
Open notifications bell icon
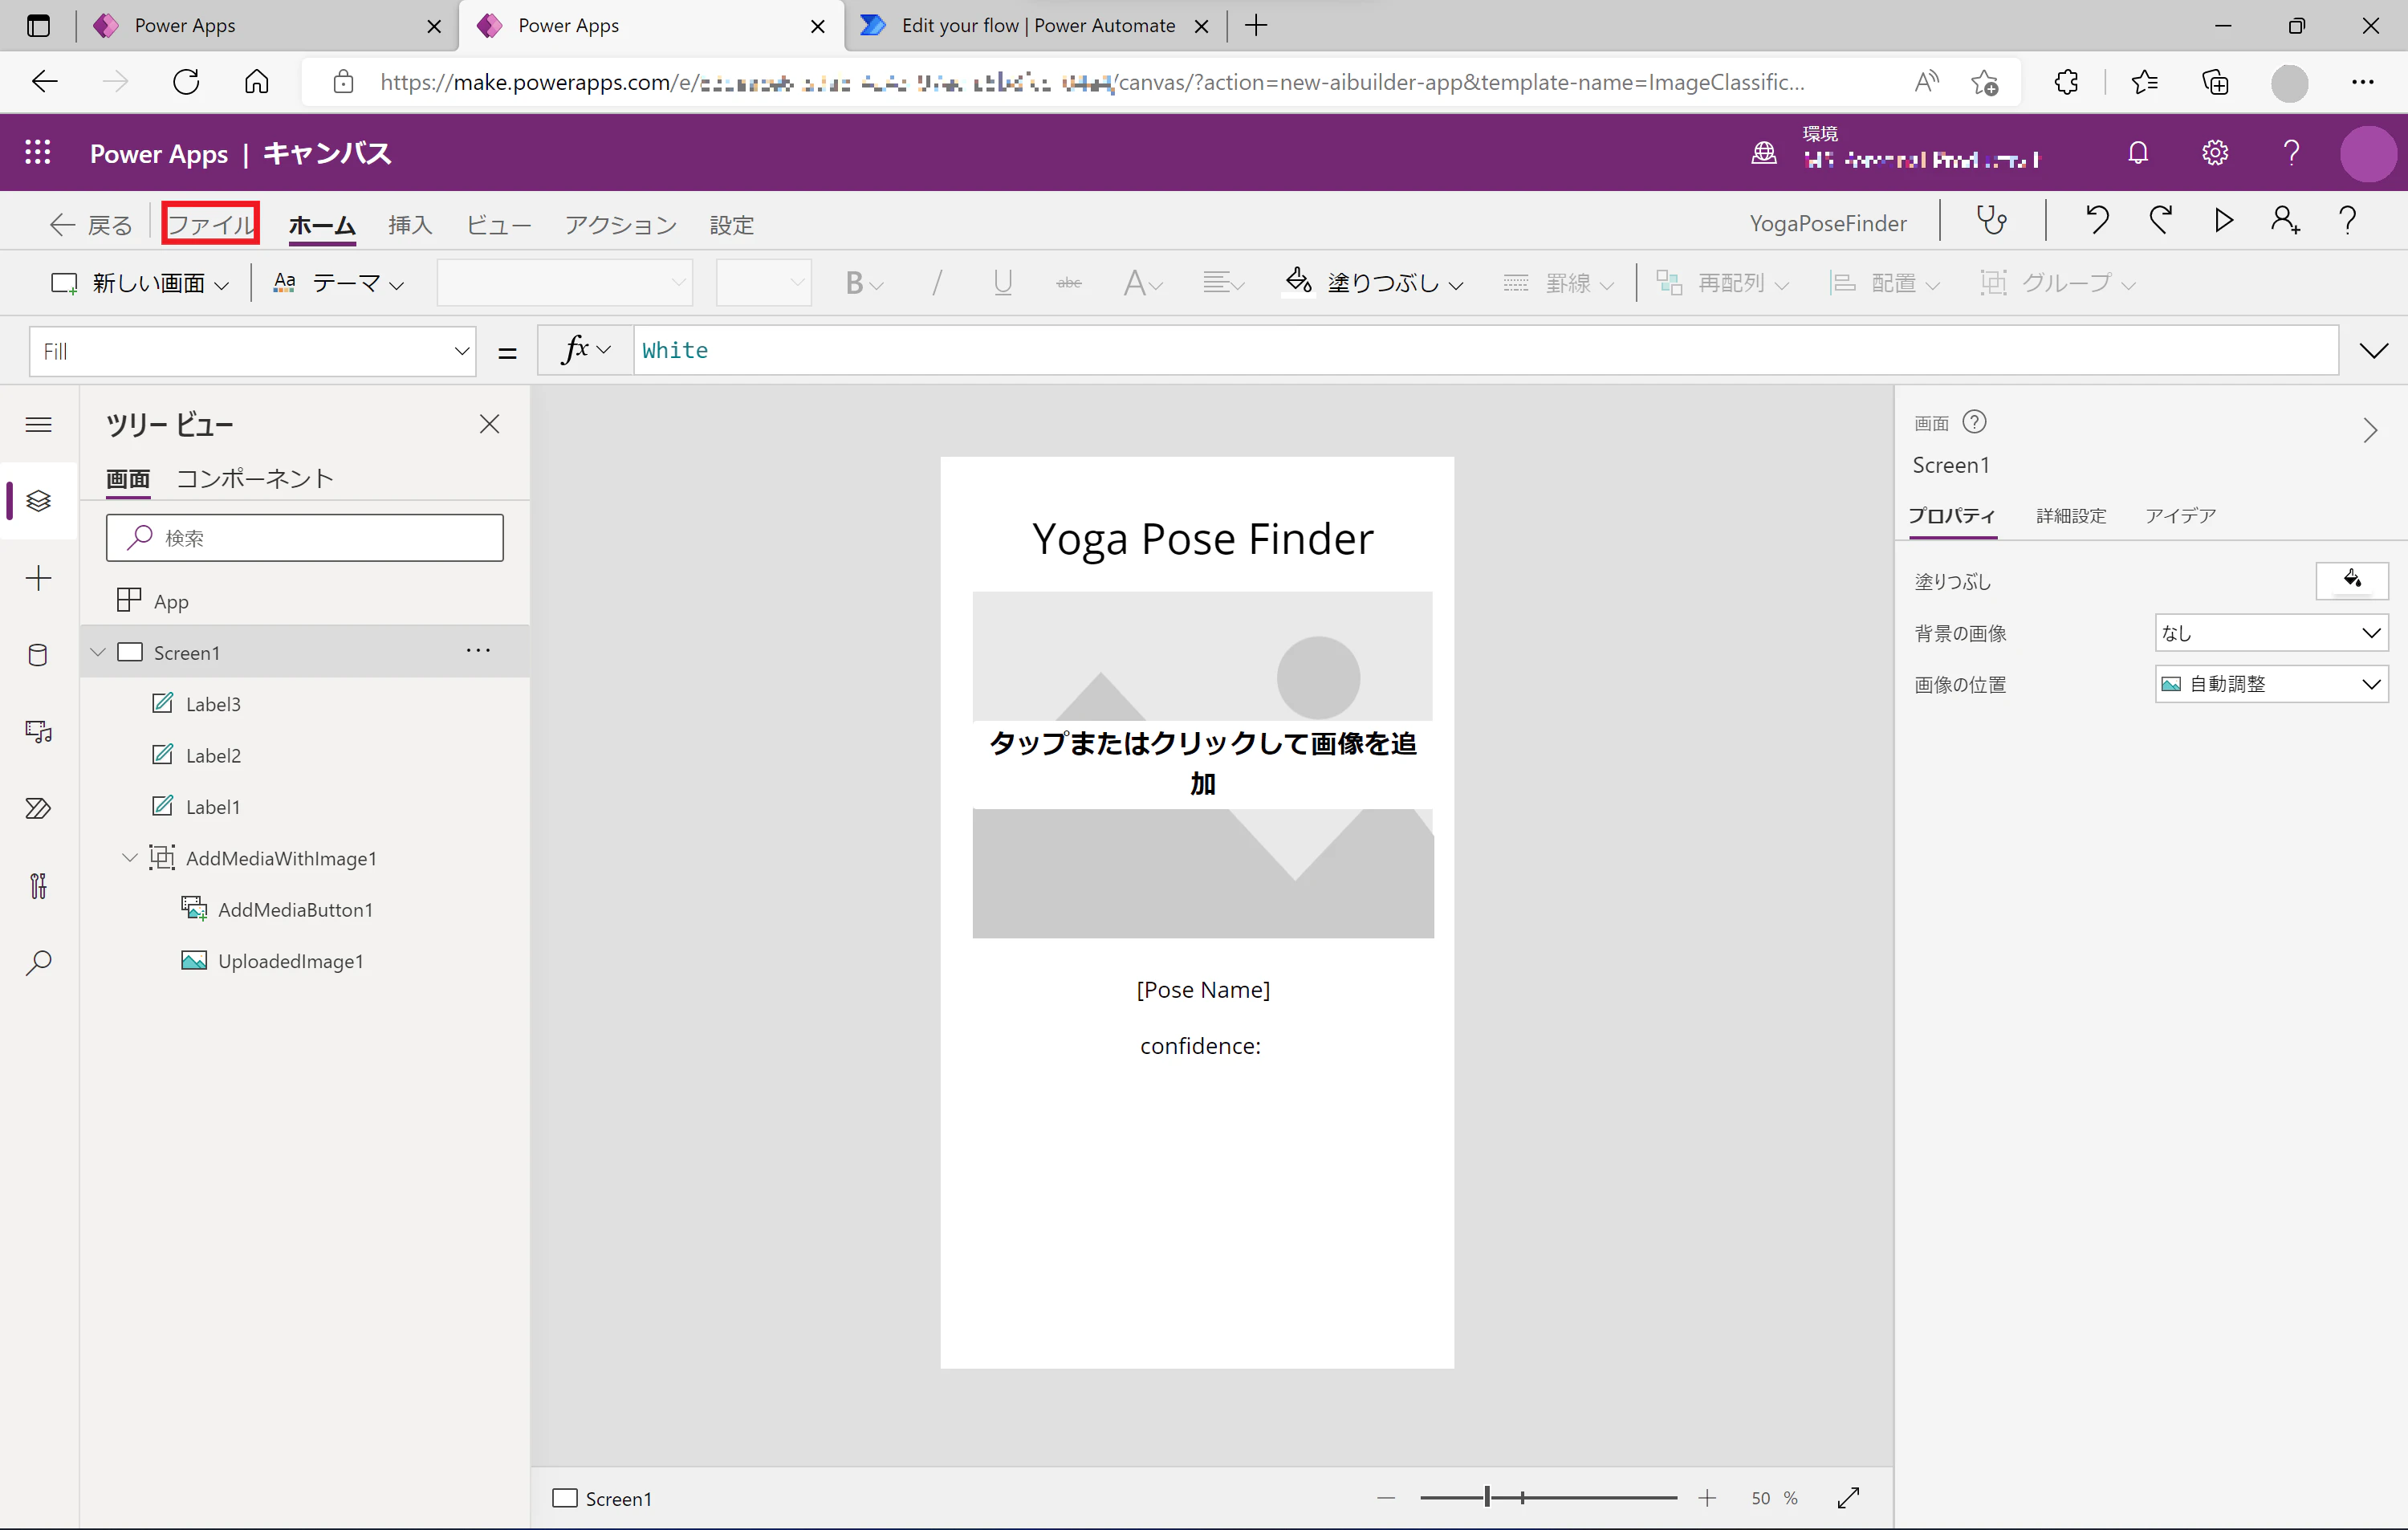2138,153
